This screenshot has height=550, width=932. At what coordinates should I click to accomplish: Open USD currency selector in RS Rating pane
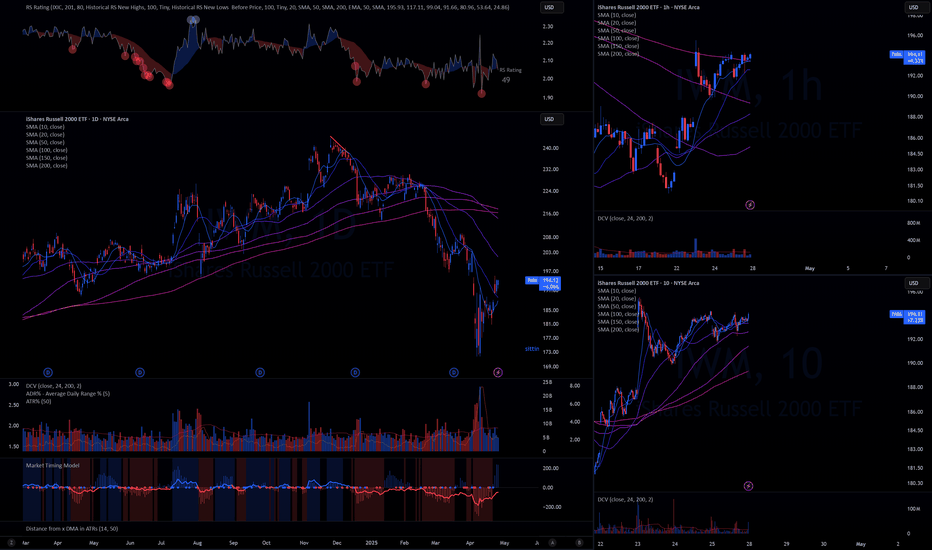pos(552,8)
